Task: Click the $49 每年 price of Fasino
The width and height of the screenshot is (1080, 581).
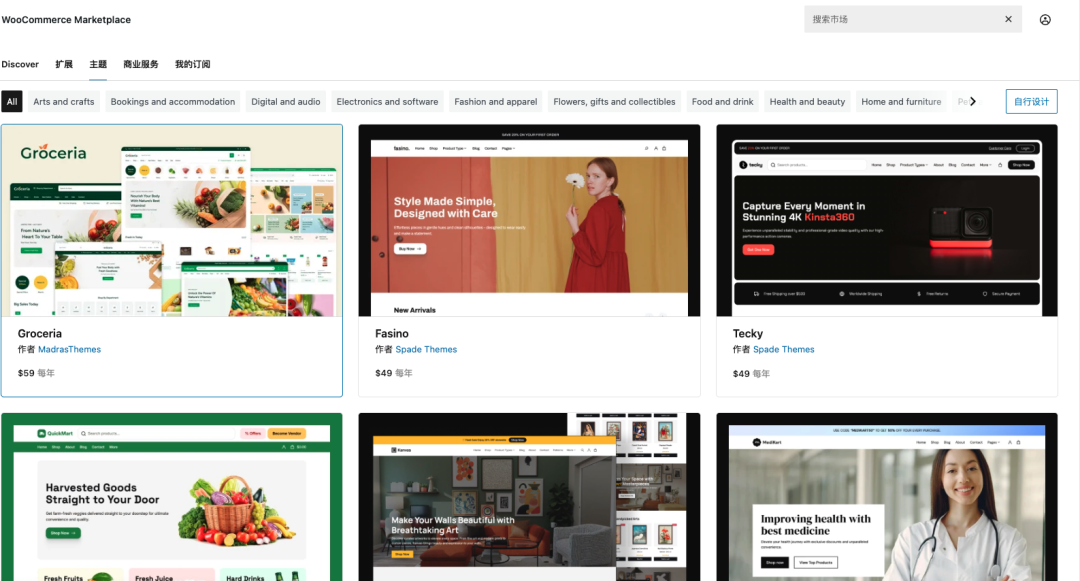Action: [x=394, y=373]
